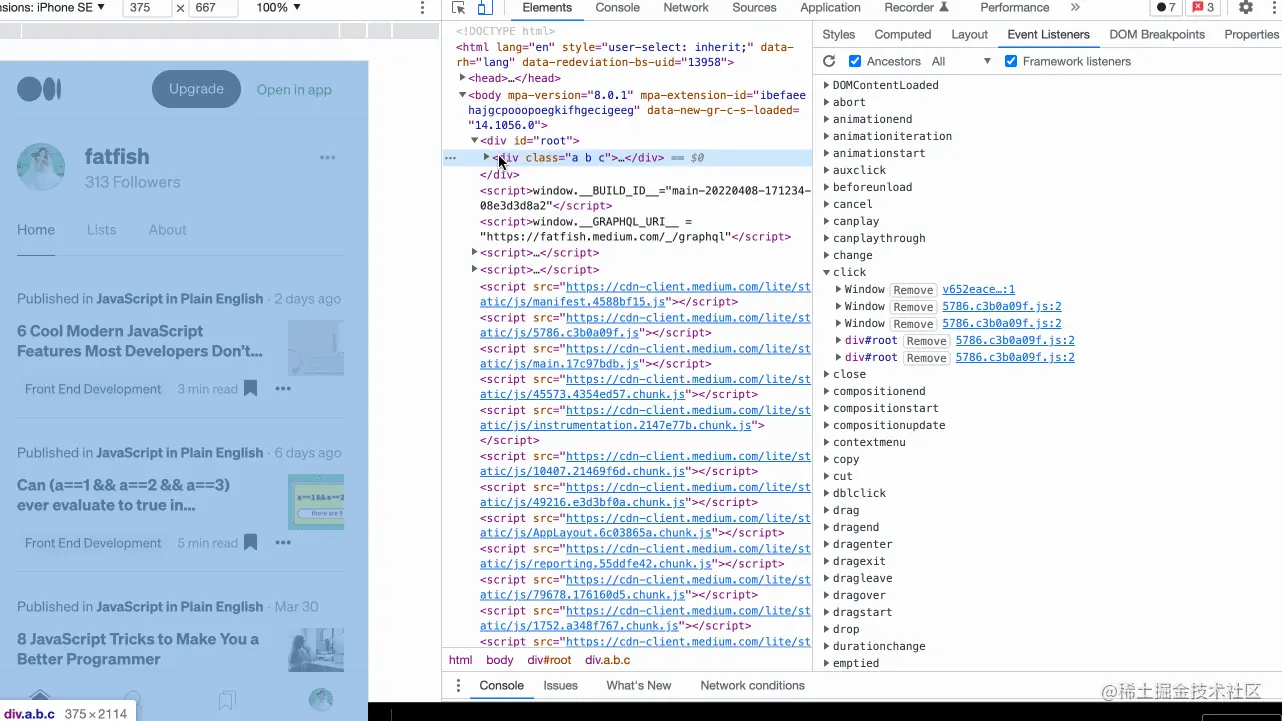Viewport: 1282px width, 721px height.
Task: Open the 6 Cool Modern JavaScript article title
Action: click(x=140, y=341)
